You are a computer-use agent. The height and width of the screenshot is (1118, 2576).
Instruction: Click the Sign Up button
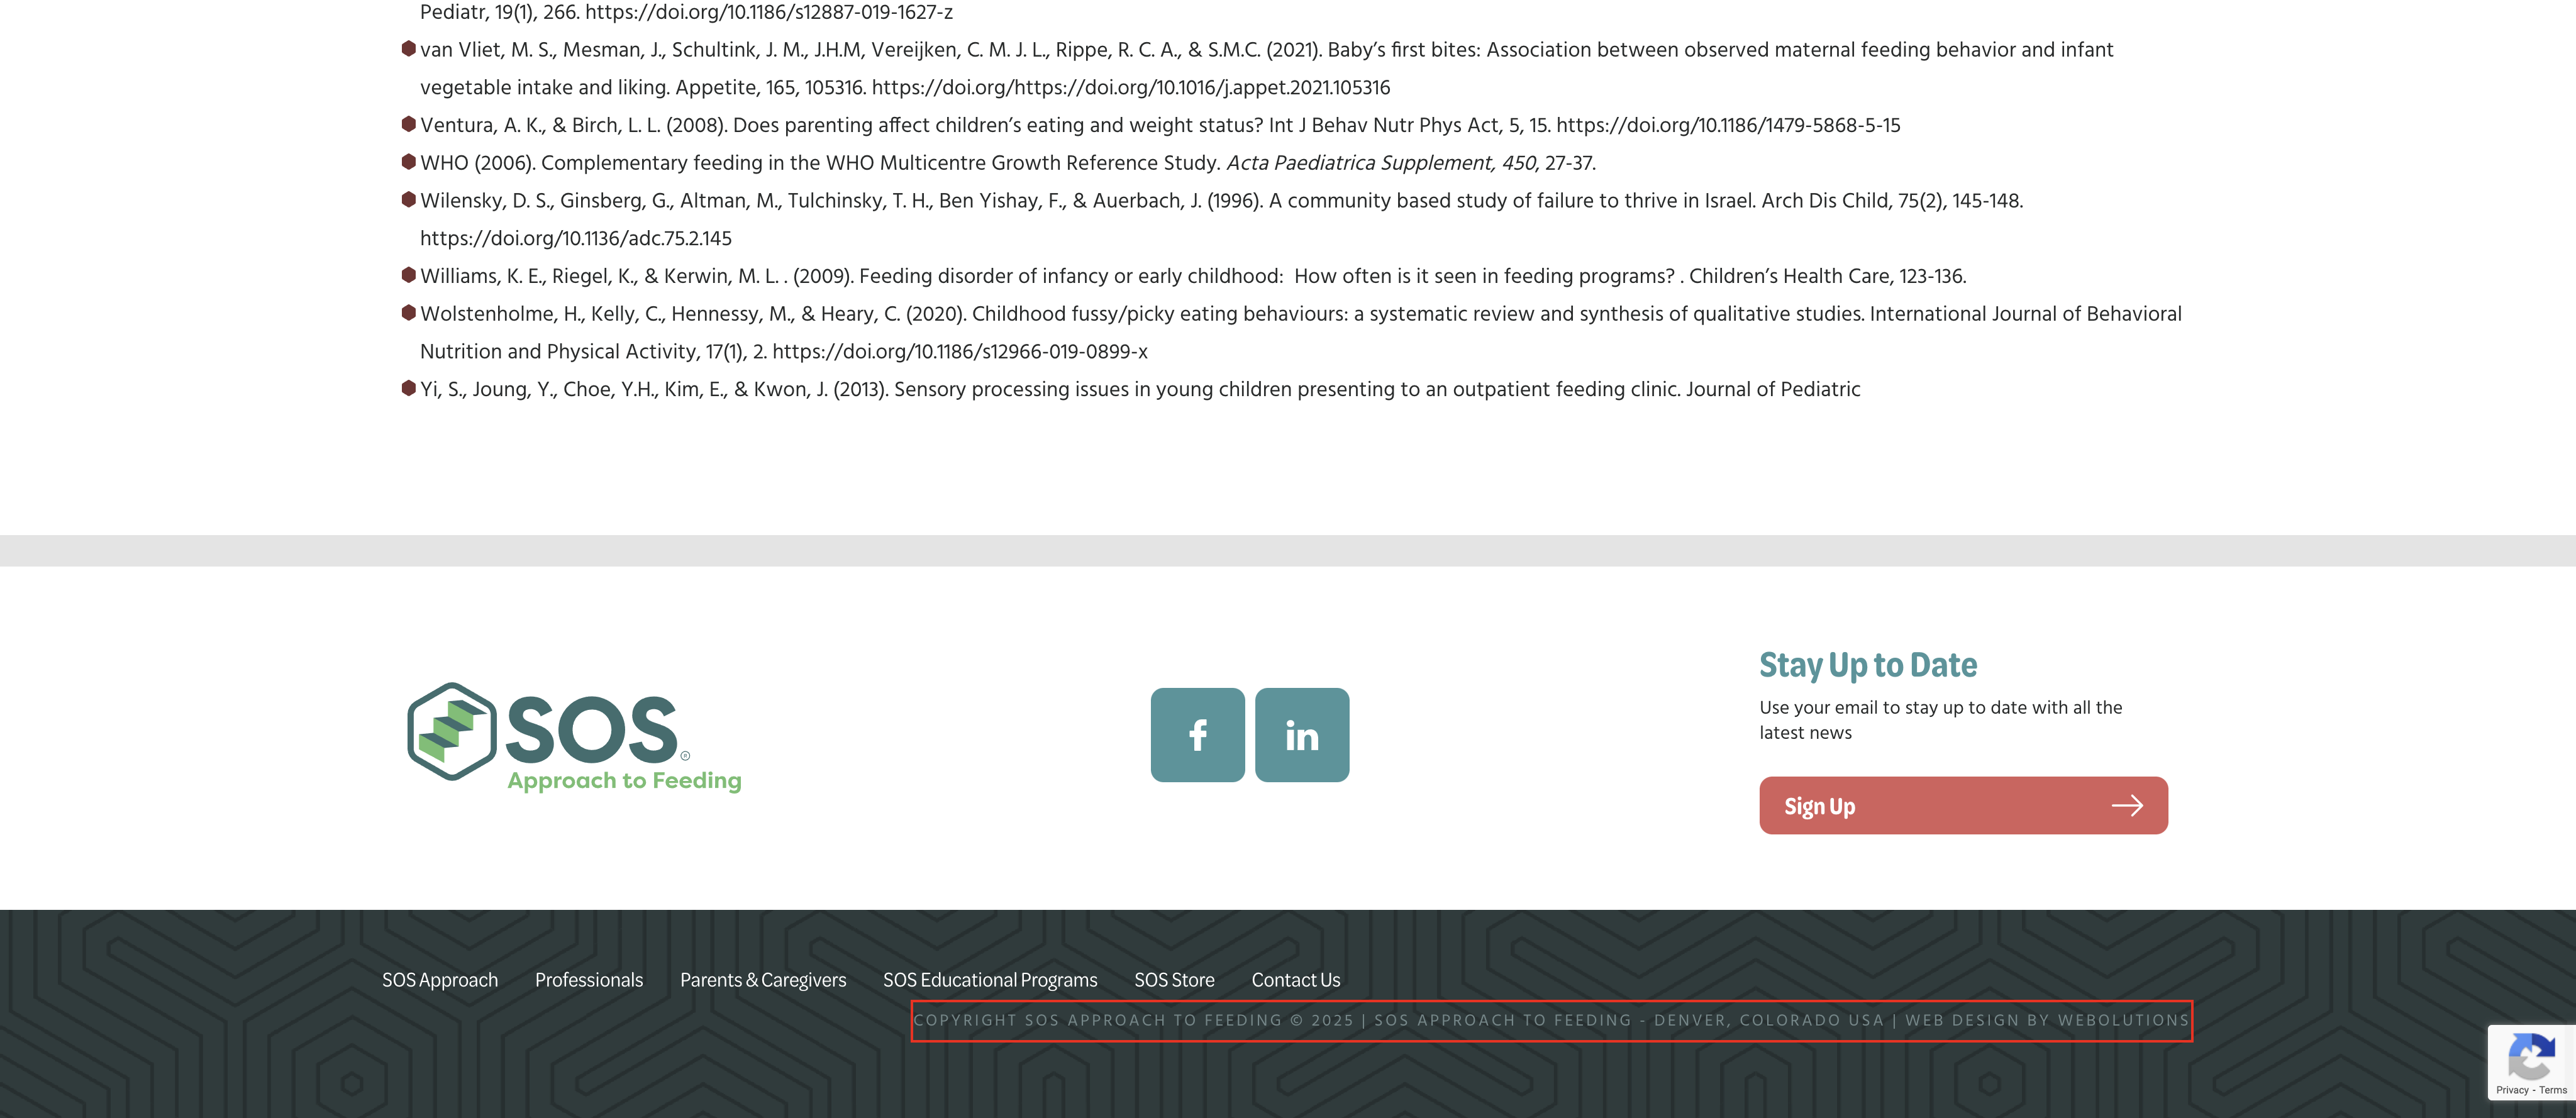click(1962, 806)
